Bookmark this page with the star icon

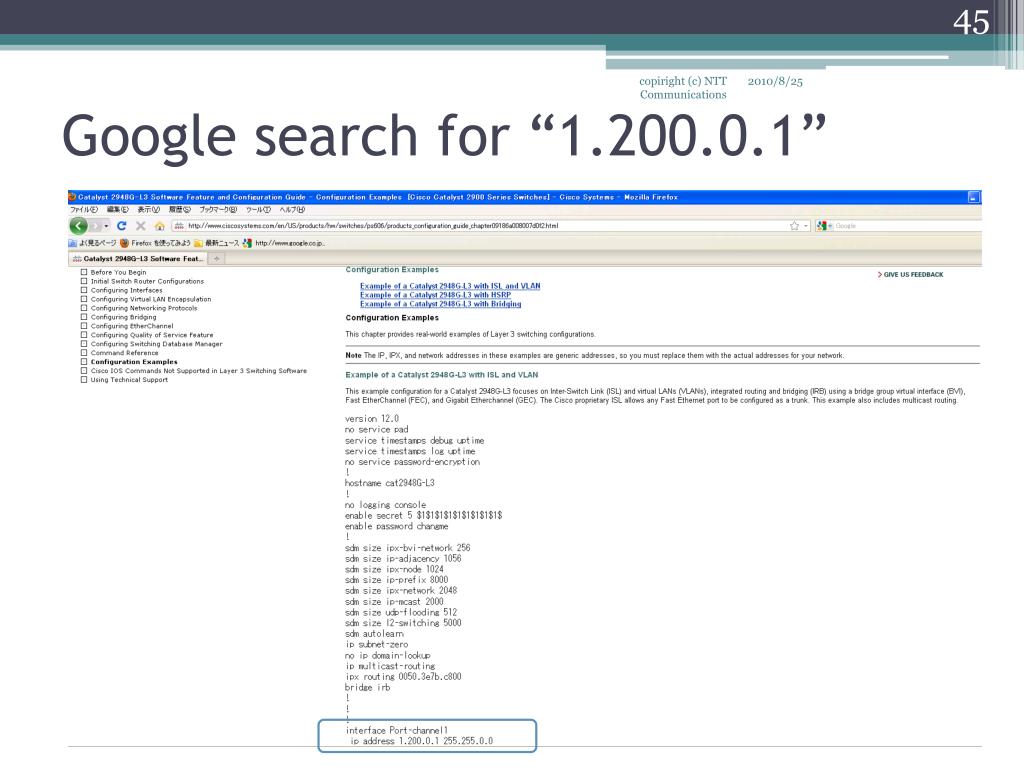[794, 226]
